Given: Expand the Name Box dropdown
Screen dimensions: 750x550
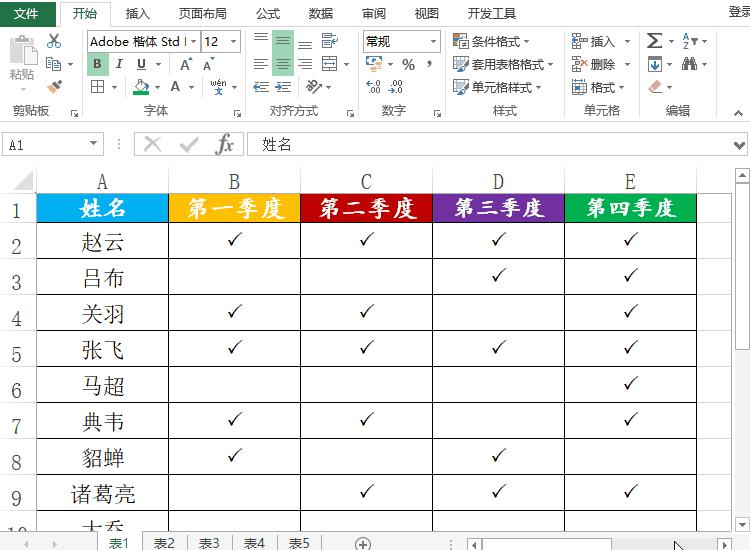Looking at the screenshot, I should click(93, 144).
